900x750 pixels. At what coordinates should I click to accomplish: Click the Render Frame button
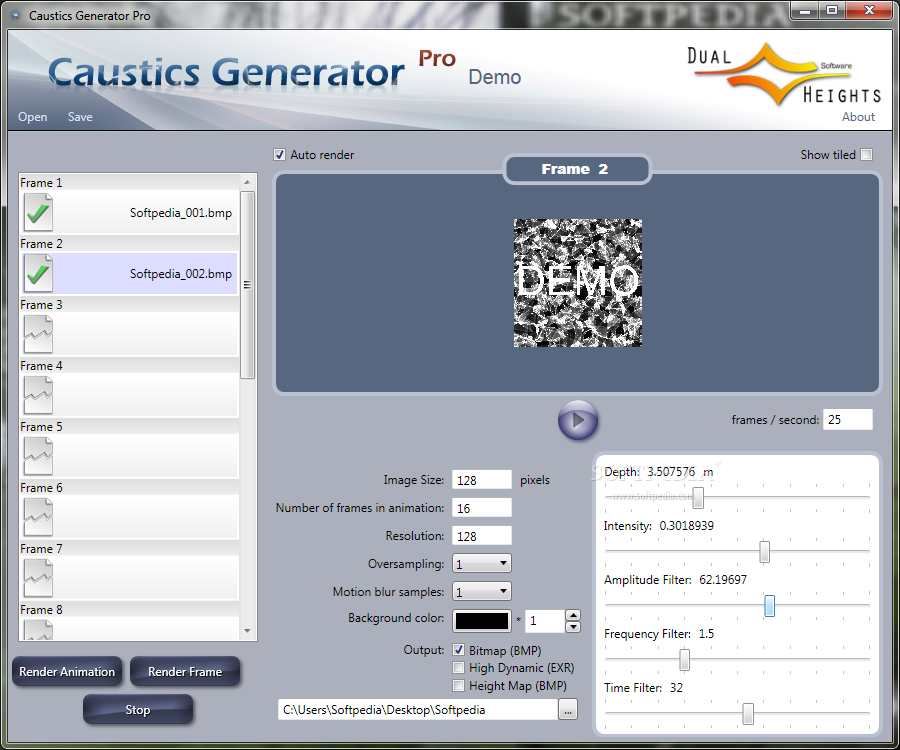click(185, 671)
